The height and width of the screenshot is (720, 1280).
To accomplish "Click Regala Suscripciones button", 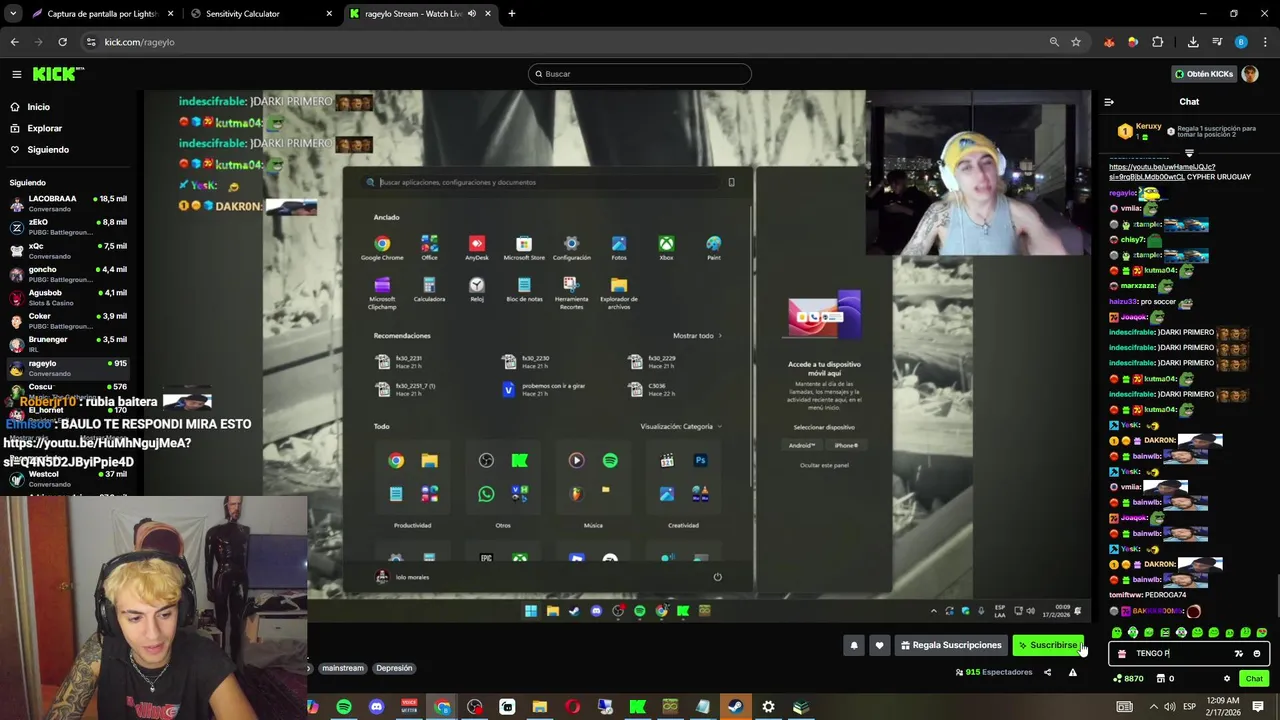I will pyautogui.click(x=951, y=646).
